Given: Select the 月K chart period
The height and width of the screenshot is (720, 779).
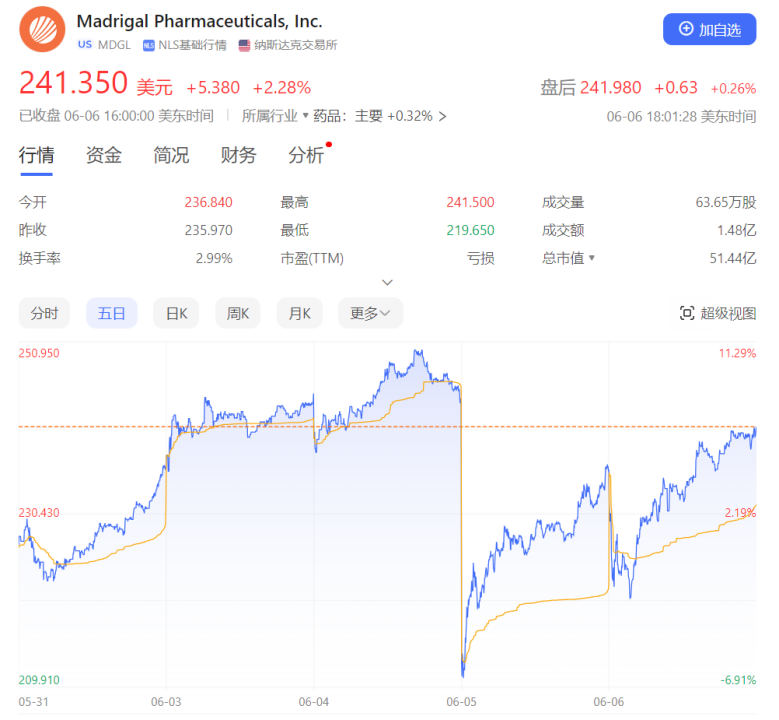Looking at the screenshot, I should [300, 313].
